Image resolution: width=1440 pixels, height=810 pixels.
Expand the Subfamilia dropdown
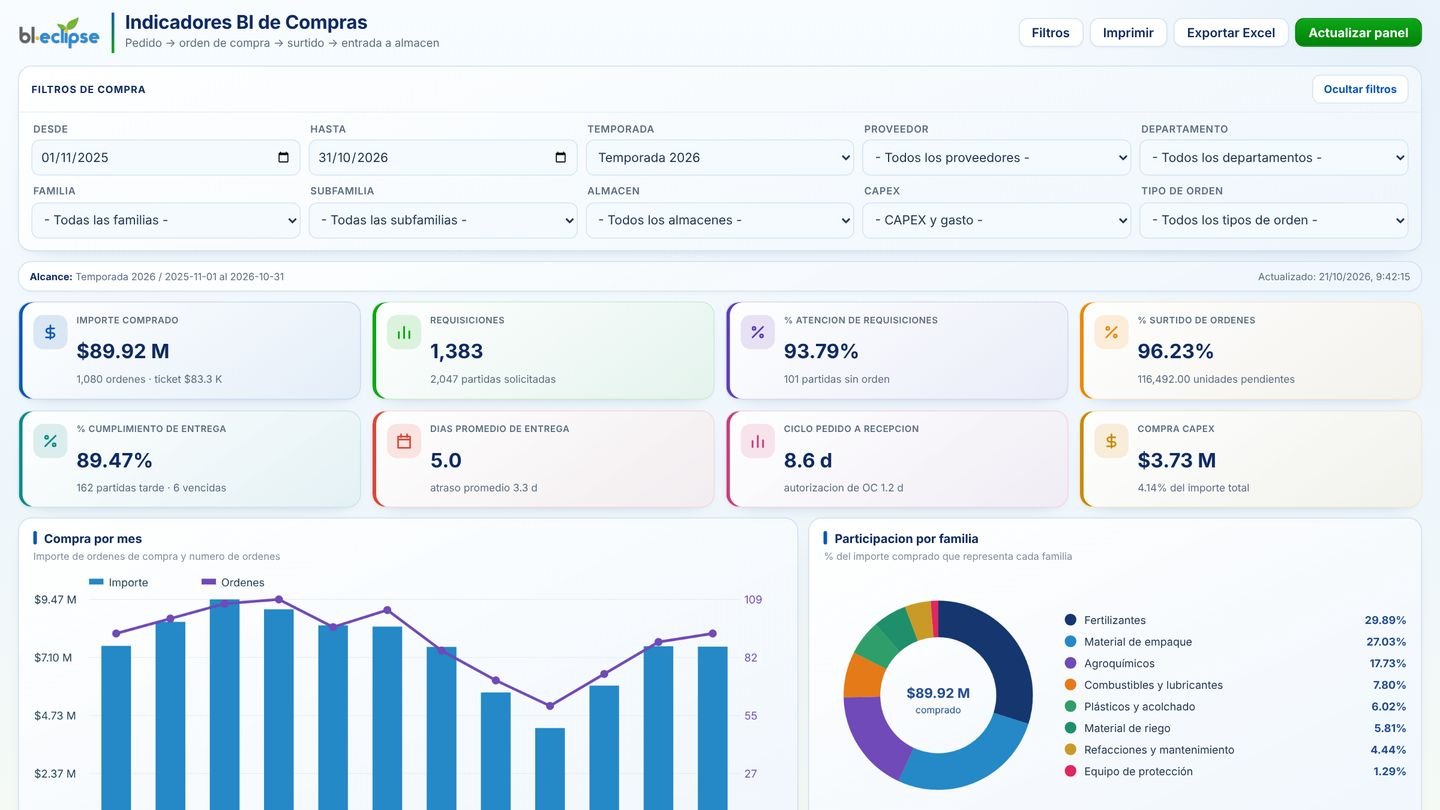[x=443, y=220]
